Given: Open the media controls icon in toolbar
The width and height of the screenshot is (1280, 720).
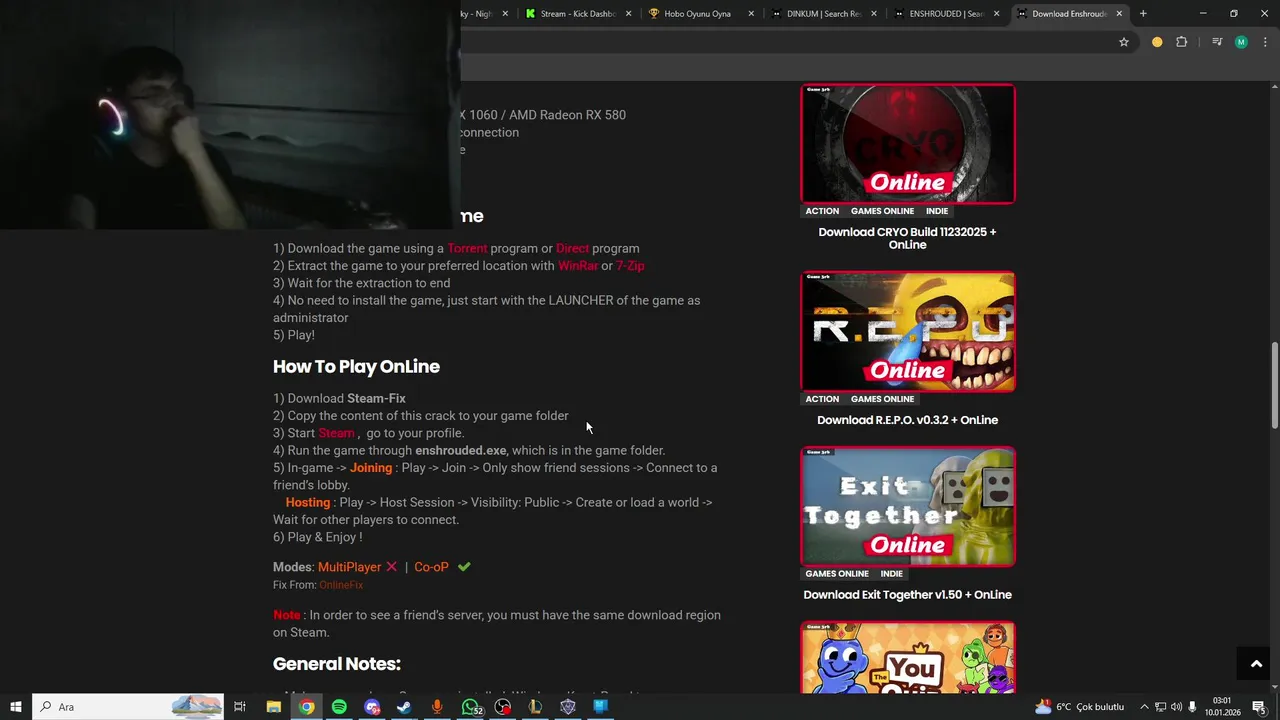Looking at the screenshot, I should point(1216,42).
